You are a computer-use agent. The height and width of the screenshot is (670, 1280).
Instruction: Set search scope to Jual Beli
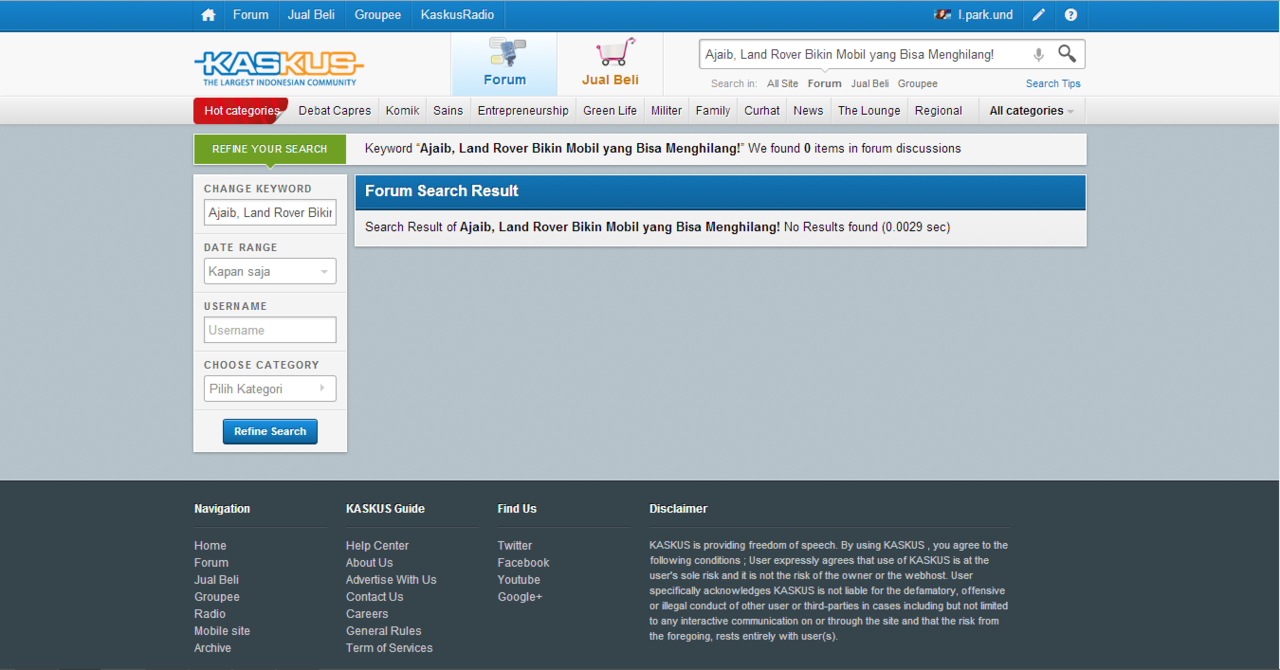[870, 84]
